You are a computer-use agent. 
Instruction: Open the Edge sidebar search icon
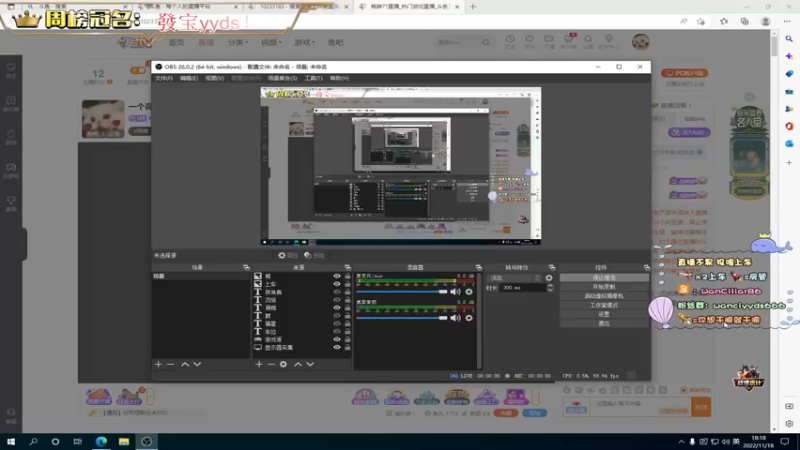click(789, 39)
